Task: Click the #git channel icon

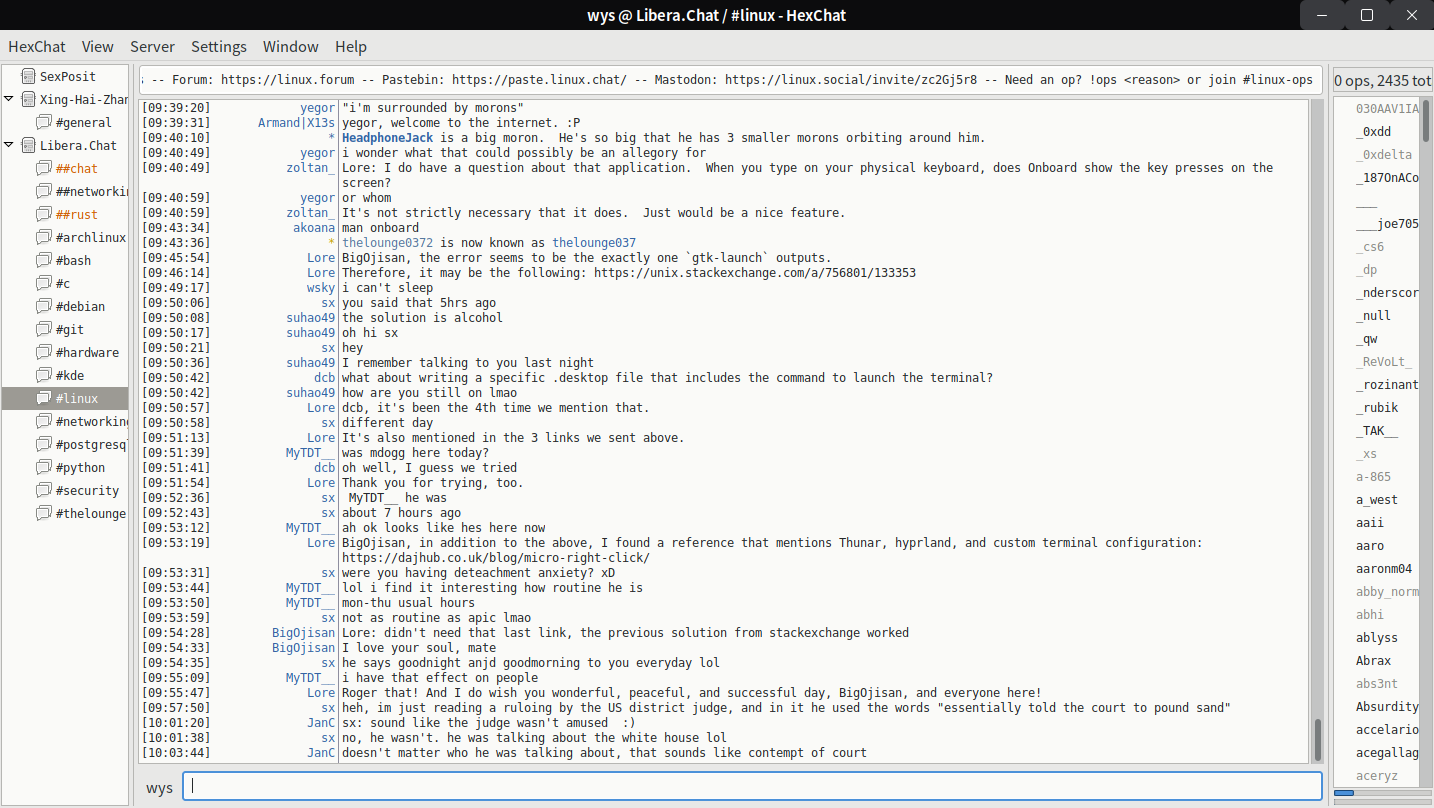Action: (43, 329)
